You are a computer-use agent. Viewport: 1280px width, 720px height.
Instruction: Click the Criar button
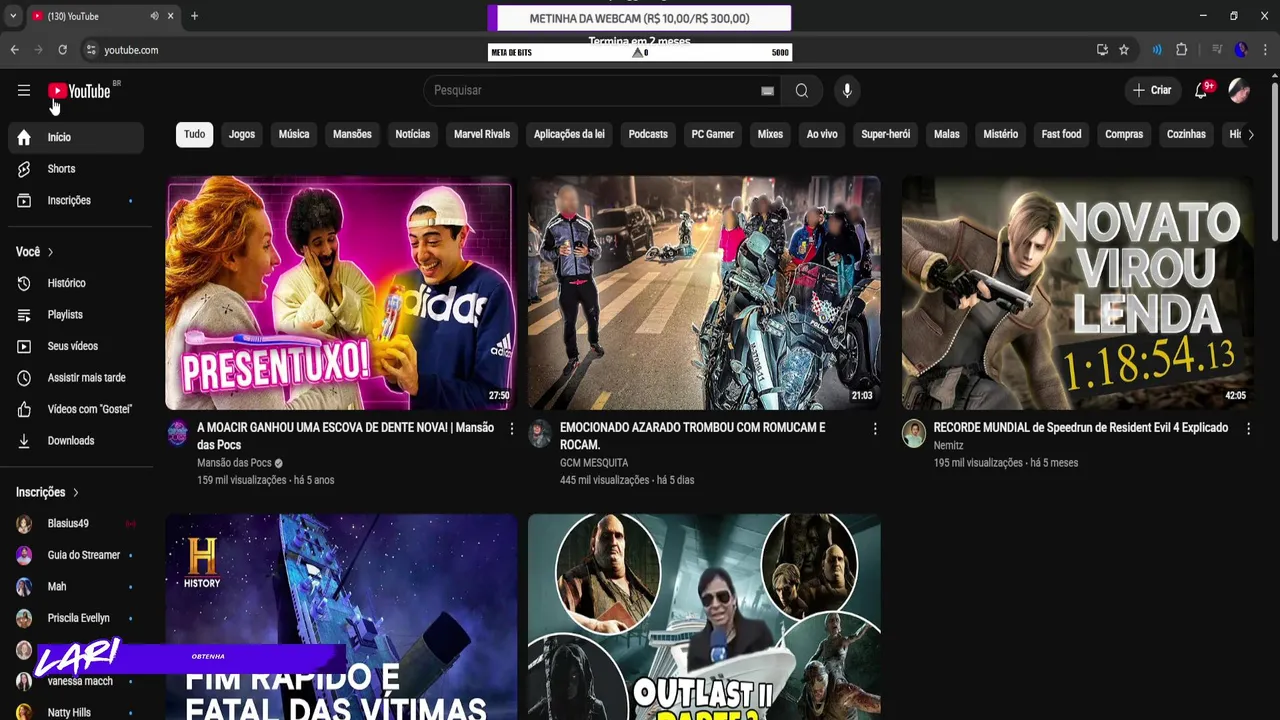tap(1152, 91)
